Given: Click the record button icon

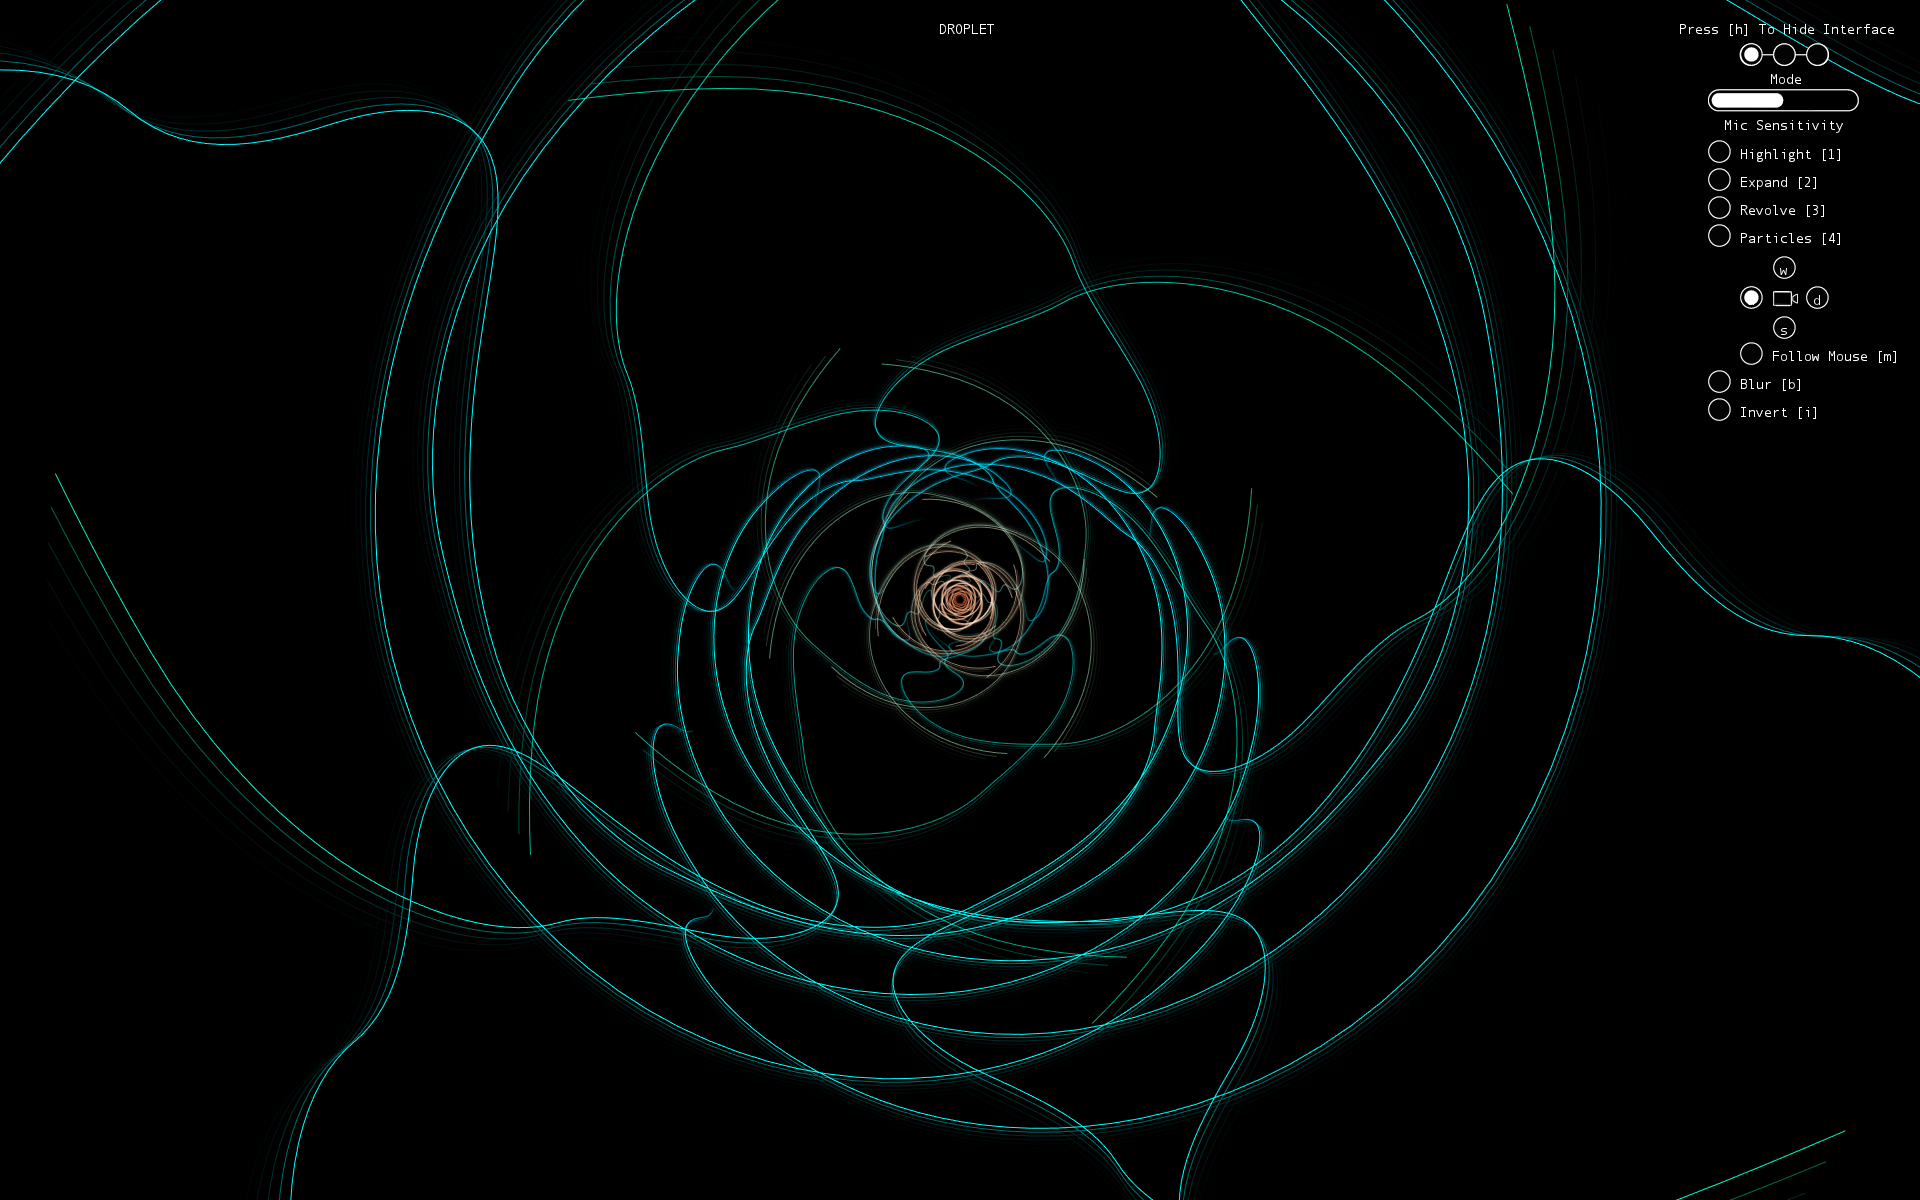Looking at the screenshot, I should tap(1751, 299).
